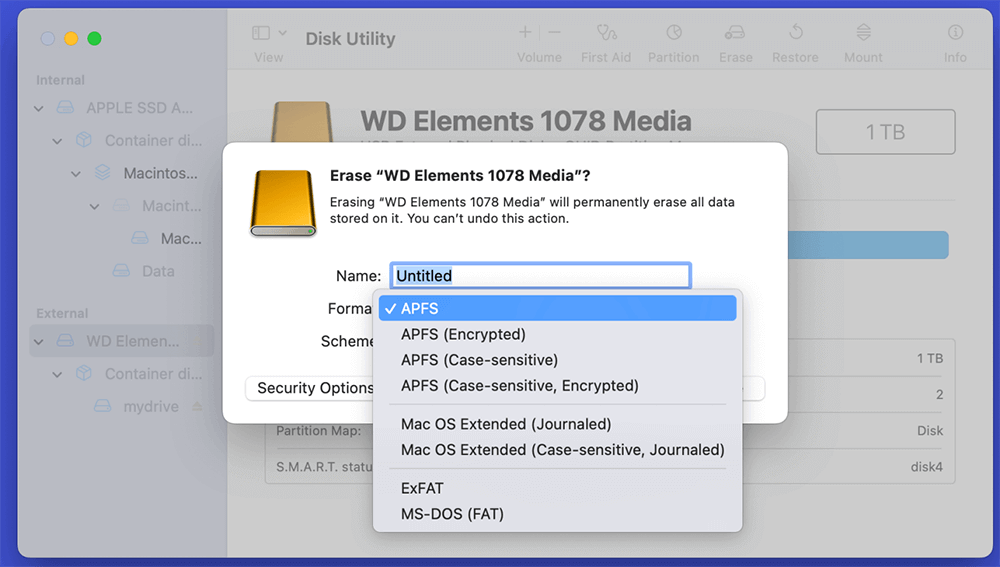Screen dimensions: 1000x567
Task: Click the 1 TB capacity box
Action: pos(885,131)
